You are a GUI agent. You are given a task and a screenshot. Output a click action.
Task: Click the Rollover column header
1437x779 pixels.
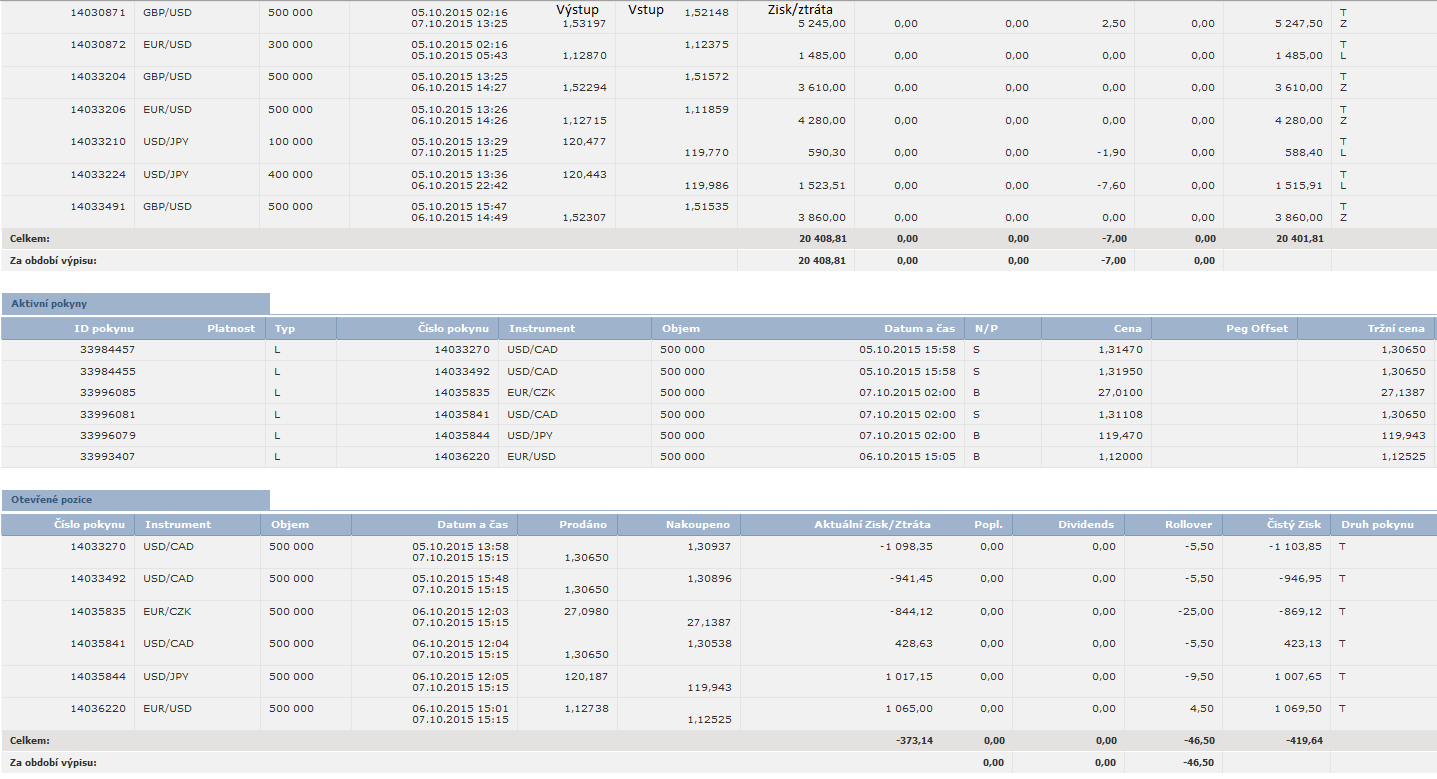(1189, 524)
